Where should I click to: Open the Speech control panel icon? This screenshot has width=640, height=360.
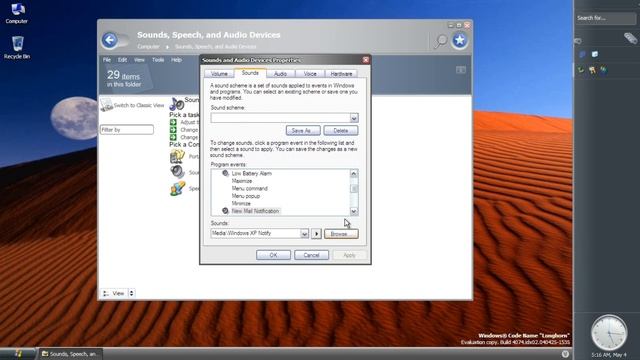(178, 189)
